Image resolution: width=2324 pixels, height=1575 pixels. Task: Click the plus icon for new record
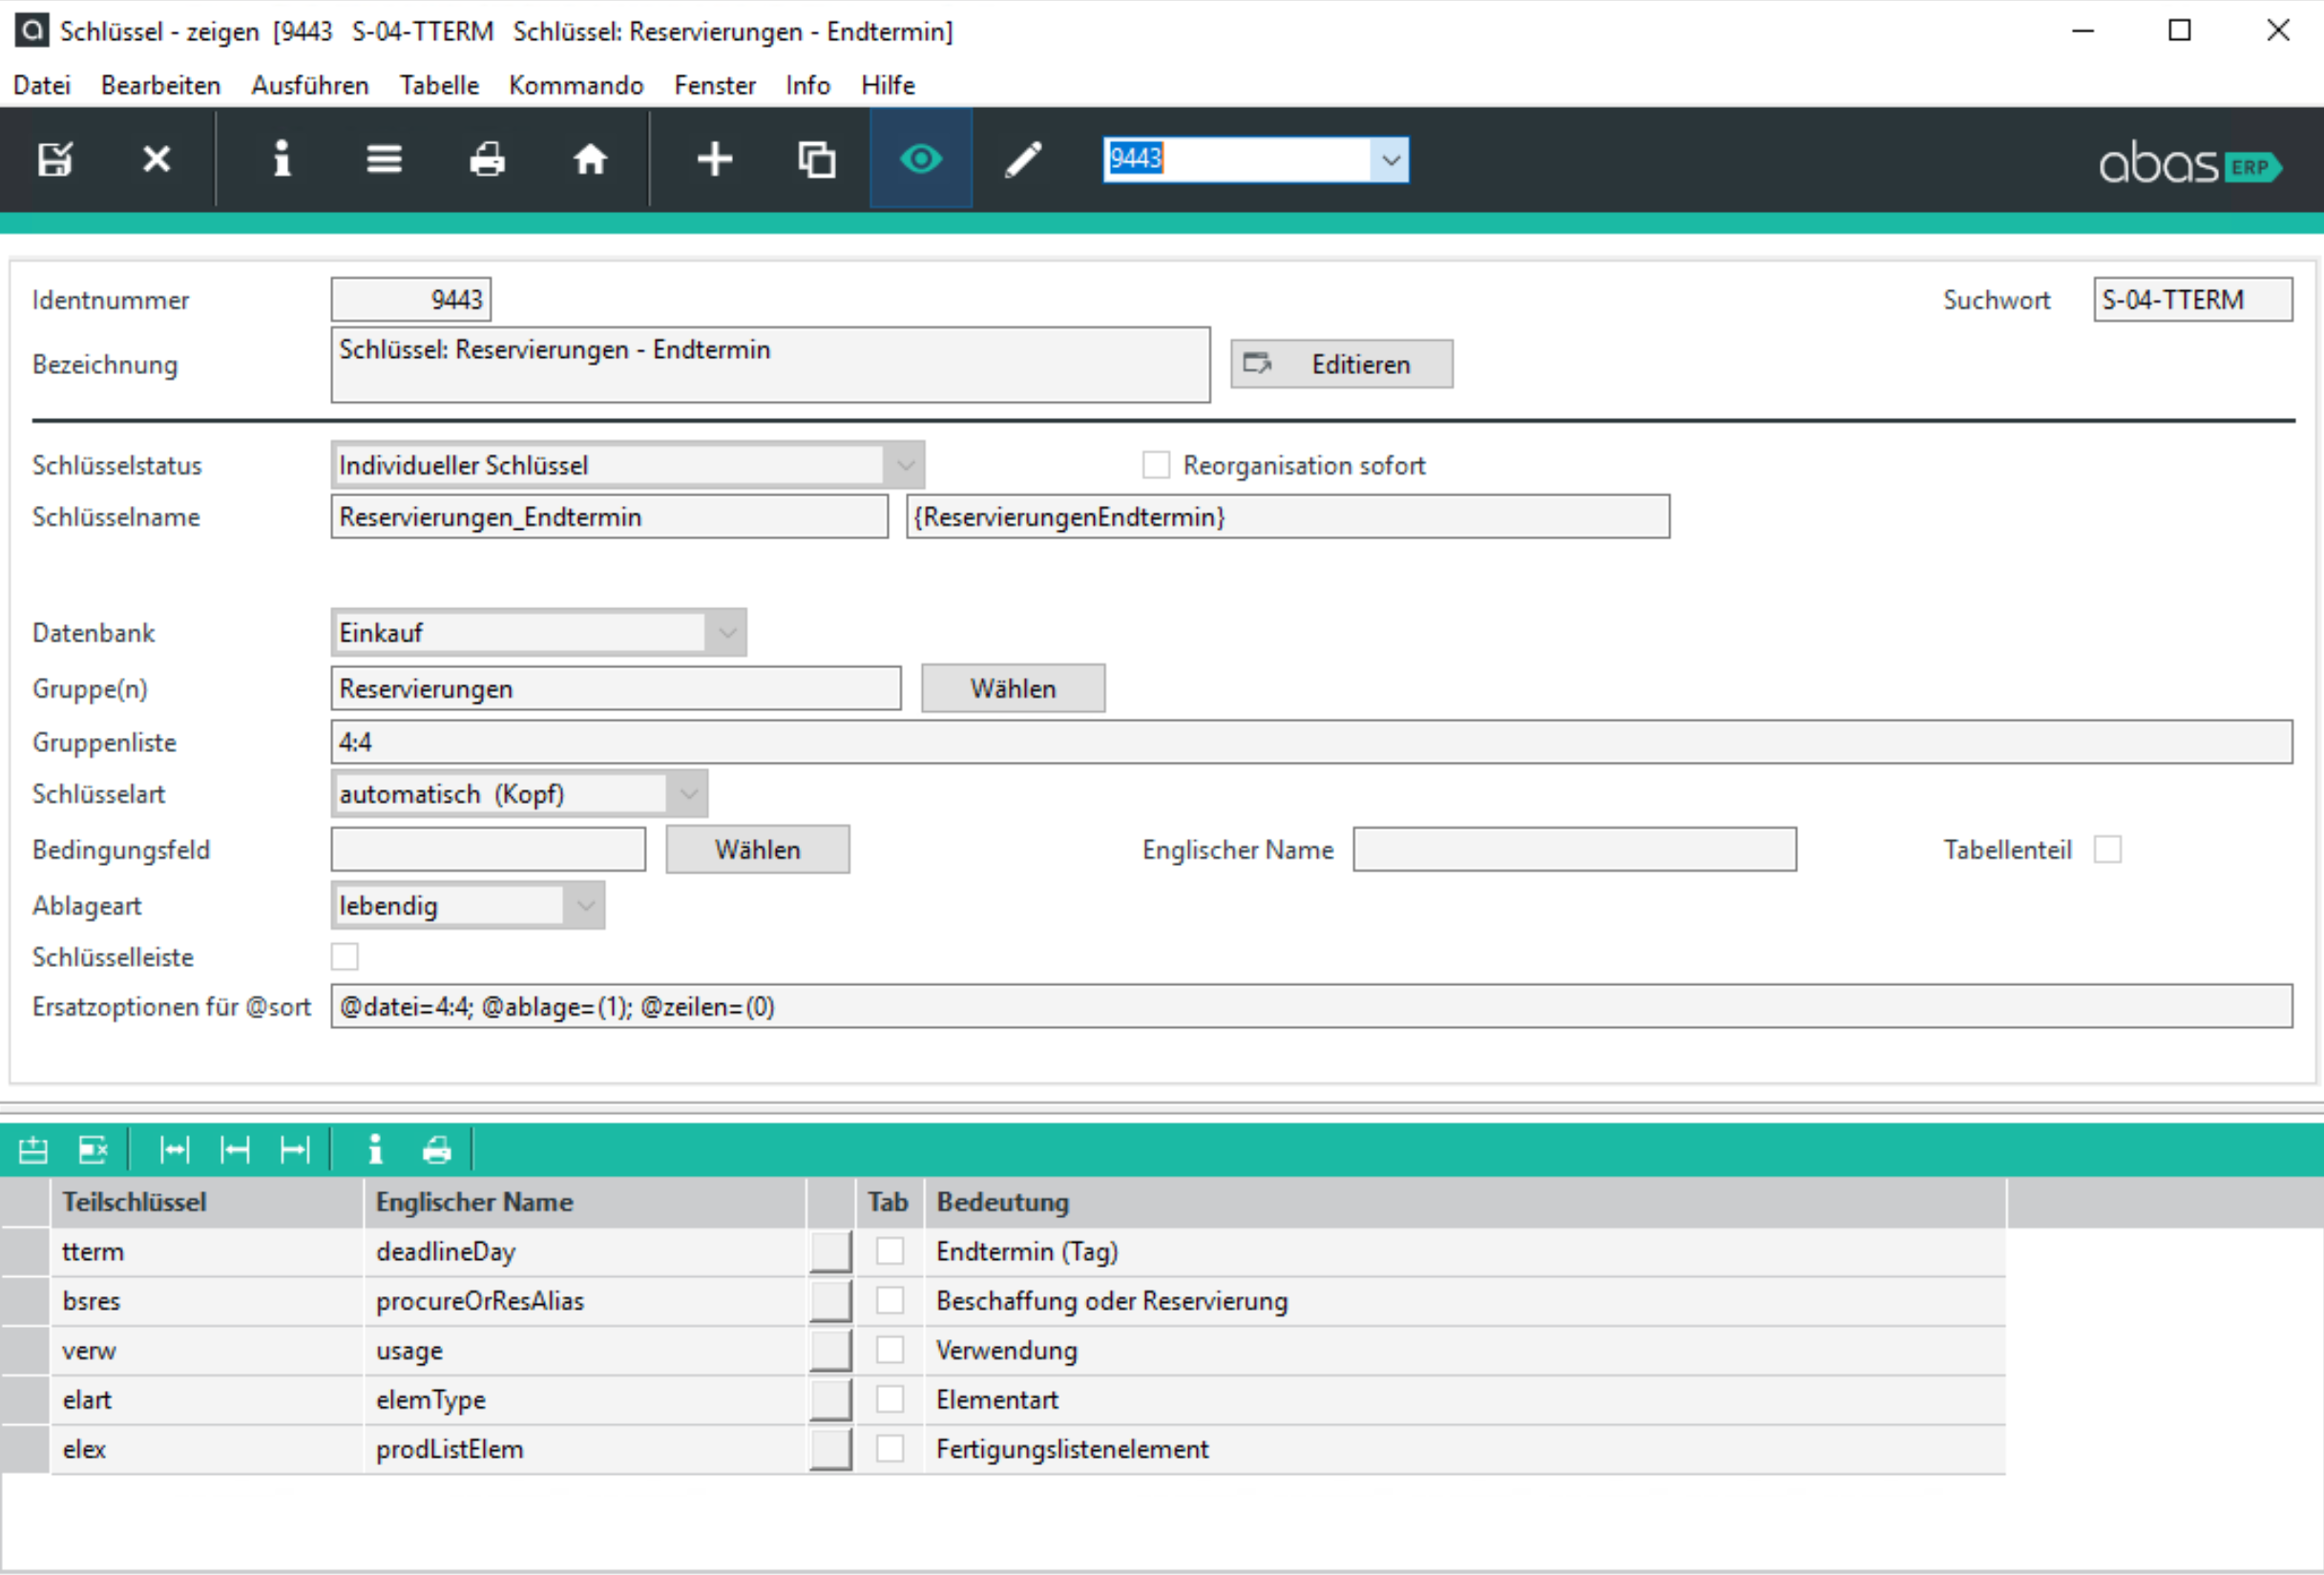(x=714, y=159)
